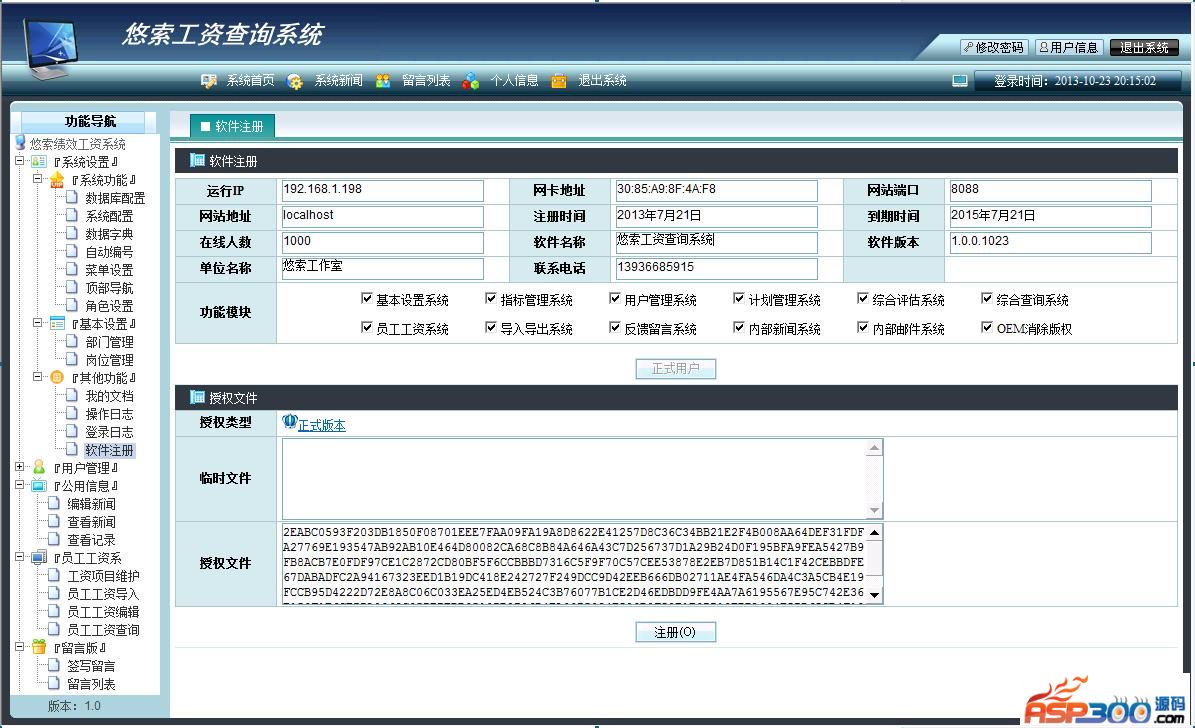The width and height of the screenshot is (1195, 728).
Task: Uncheck the 员工工资系统 module
Action: tap(367, 328)
